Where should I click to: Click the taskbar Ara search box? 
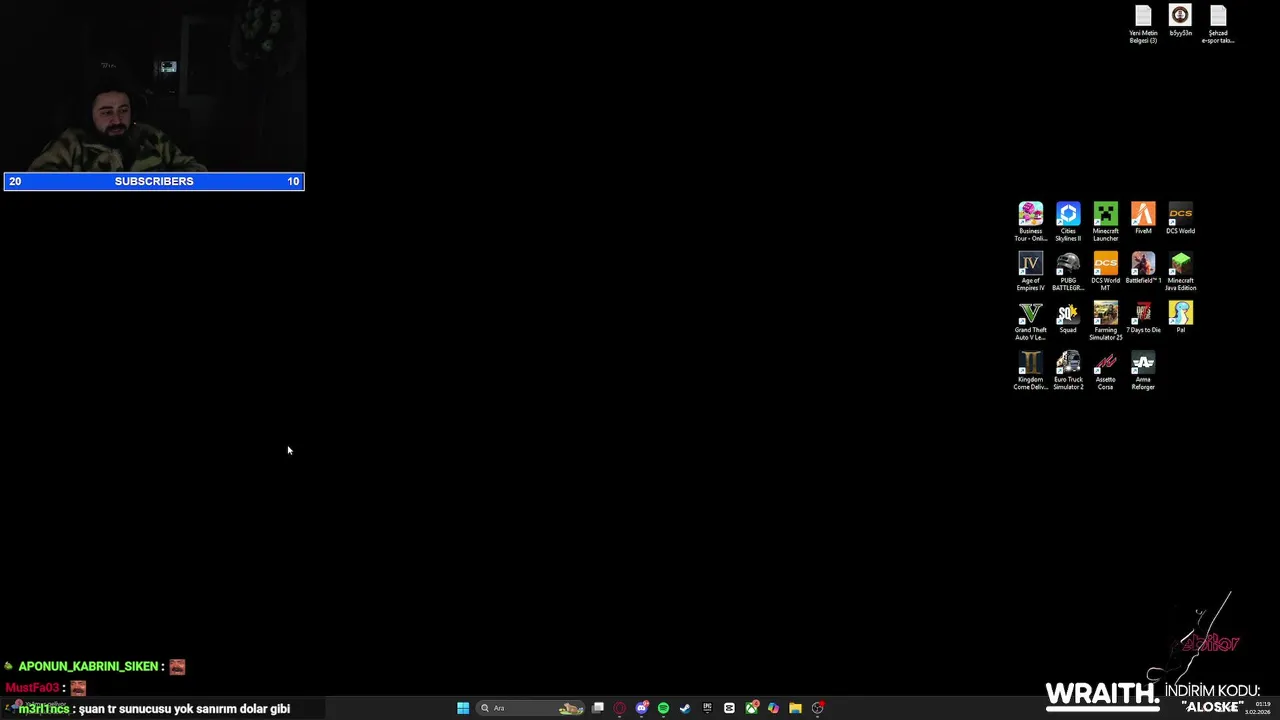point(531,708)
